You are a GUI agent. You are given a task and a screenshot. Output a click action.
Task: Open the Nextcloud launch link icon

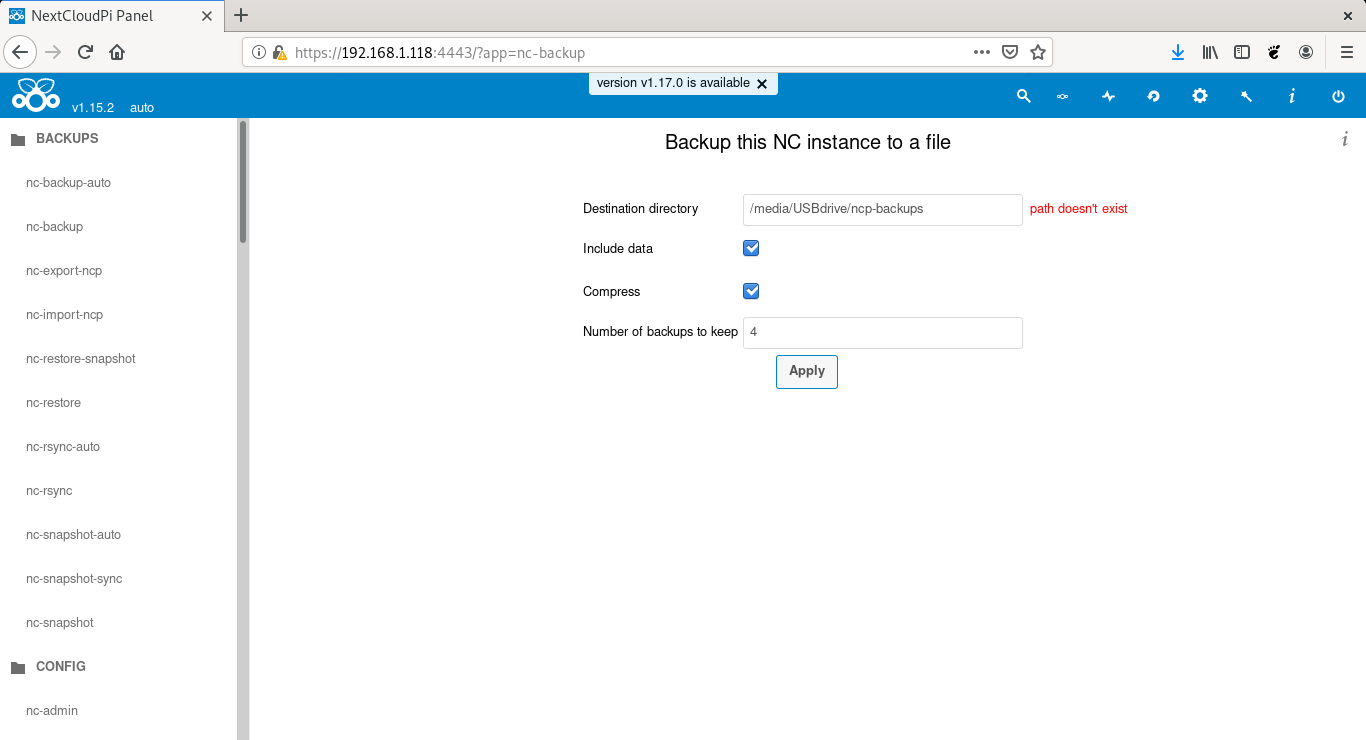(1063, 96)
